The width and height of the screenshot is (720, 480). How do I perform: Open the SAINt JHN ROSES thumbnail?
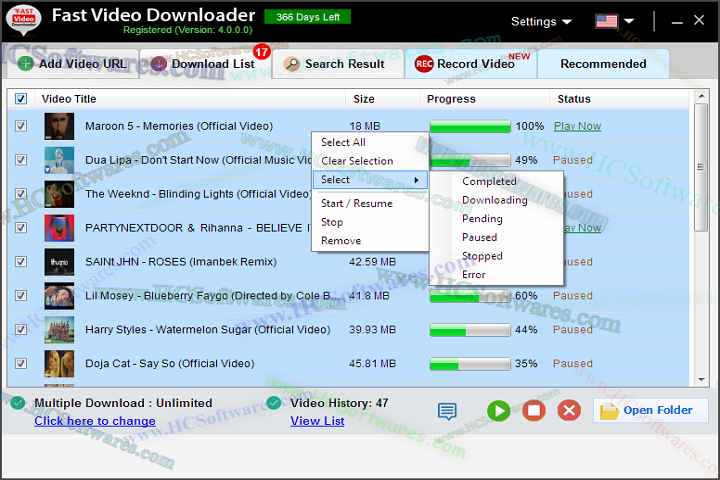[x=59, y=262]
